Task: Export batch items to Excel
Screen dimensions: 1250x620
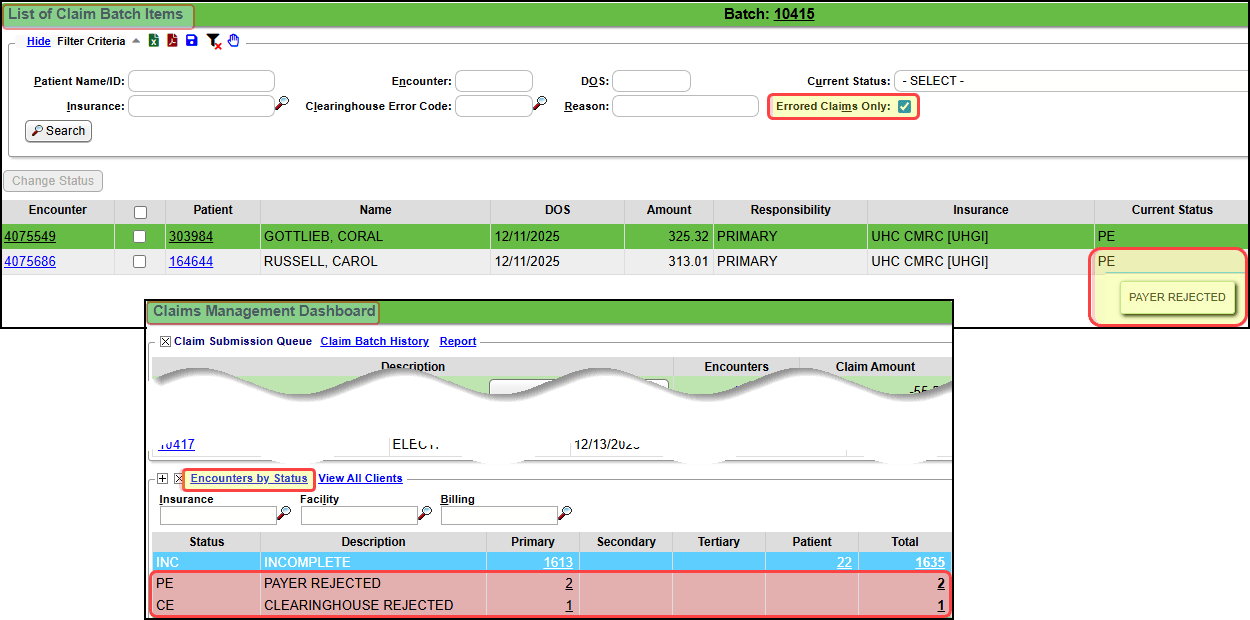Action: pyautogui.click(x=154, y=41)
